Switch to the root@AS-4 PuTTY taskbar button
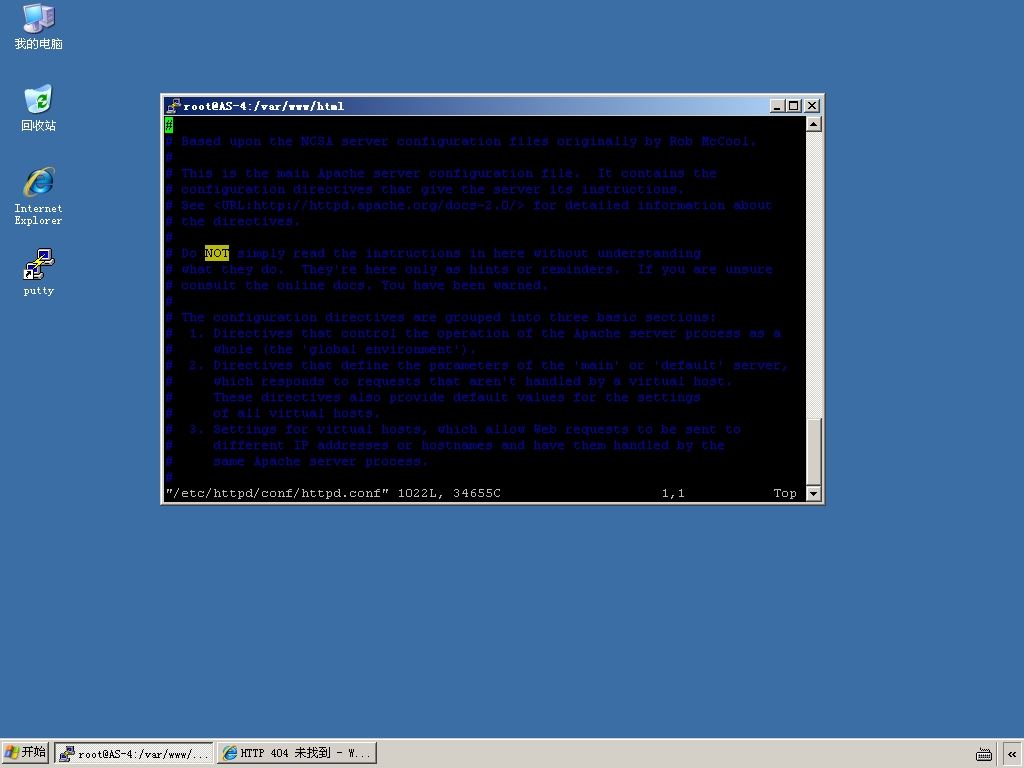Screen dimensions: 1024x768 tap(134, 753)
